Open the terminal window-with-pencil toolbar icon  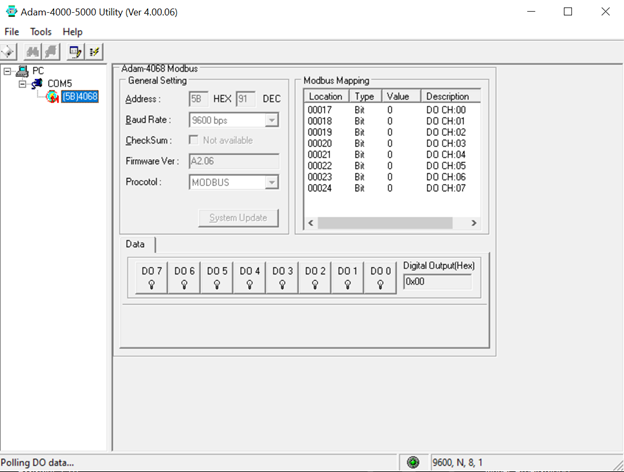tap(75, 52)
